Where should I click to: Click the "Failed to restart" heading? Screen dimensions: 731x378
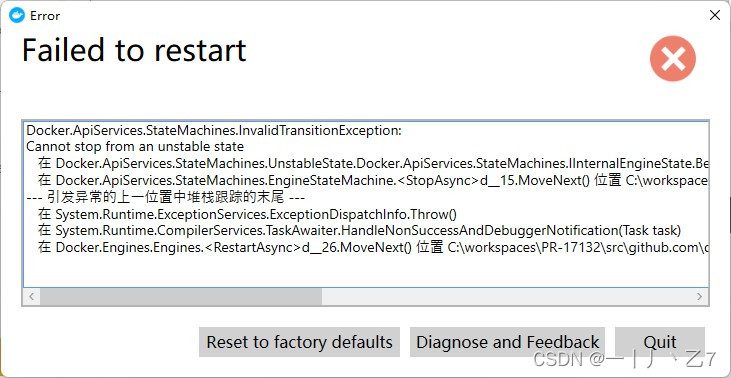click(x=134, y=50)
